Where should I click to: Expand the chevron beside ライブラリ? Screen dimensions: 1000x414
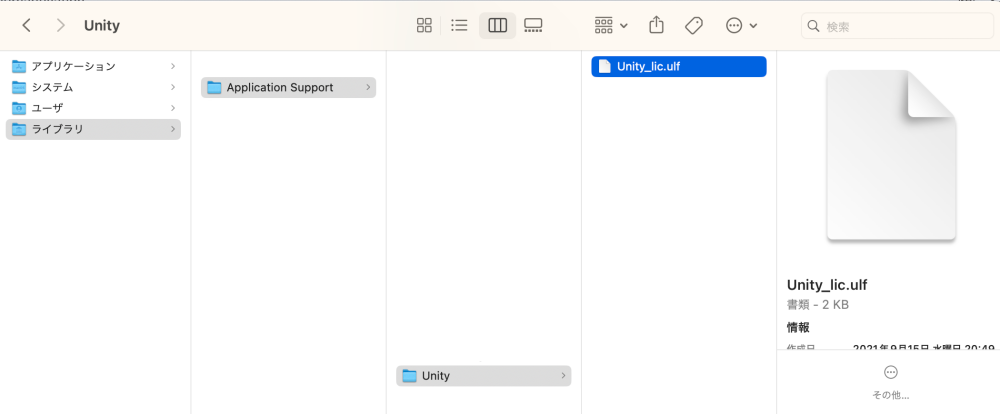click(173, 129)
